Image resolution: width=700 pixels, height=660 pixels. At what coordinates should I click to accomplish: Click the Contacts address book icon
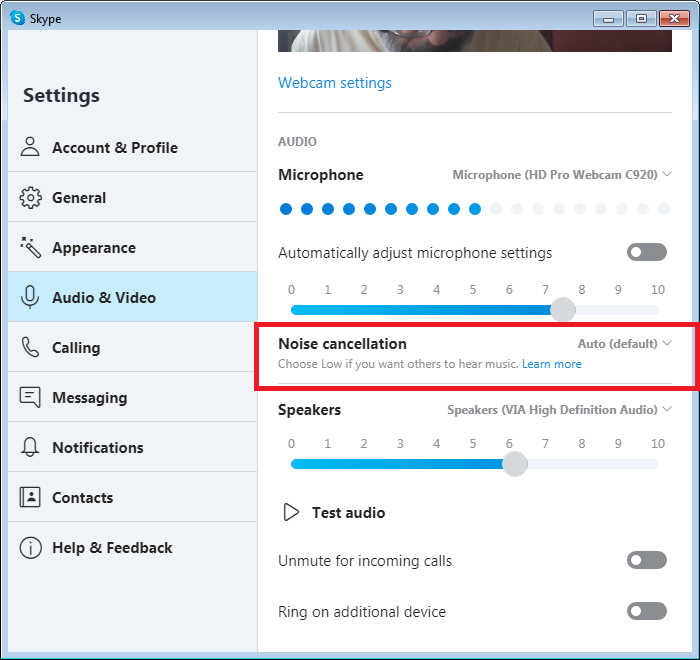[30, 497]
